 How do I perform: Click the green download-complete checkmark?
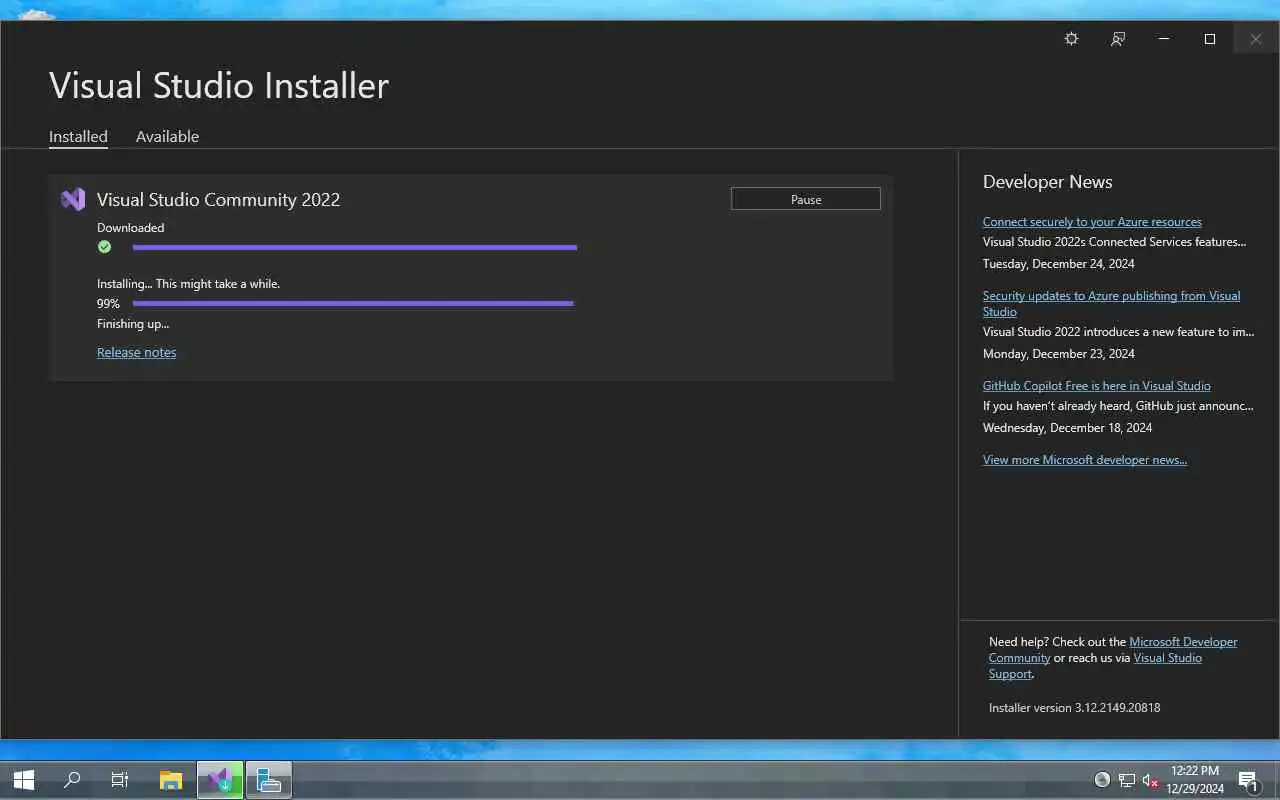coord(104,247)
